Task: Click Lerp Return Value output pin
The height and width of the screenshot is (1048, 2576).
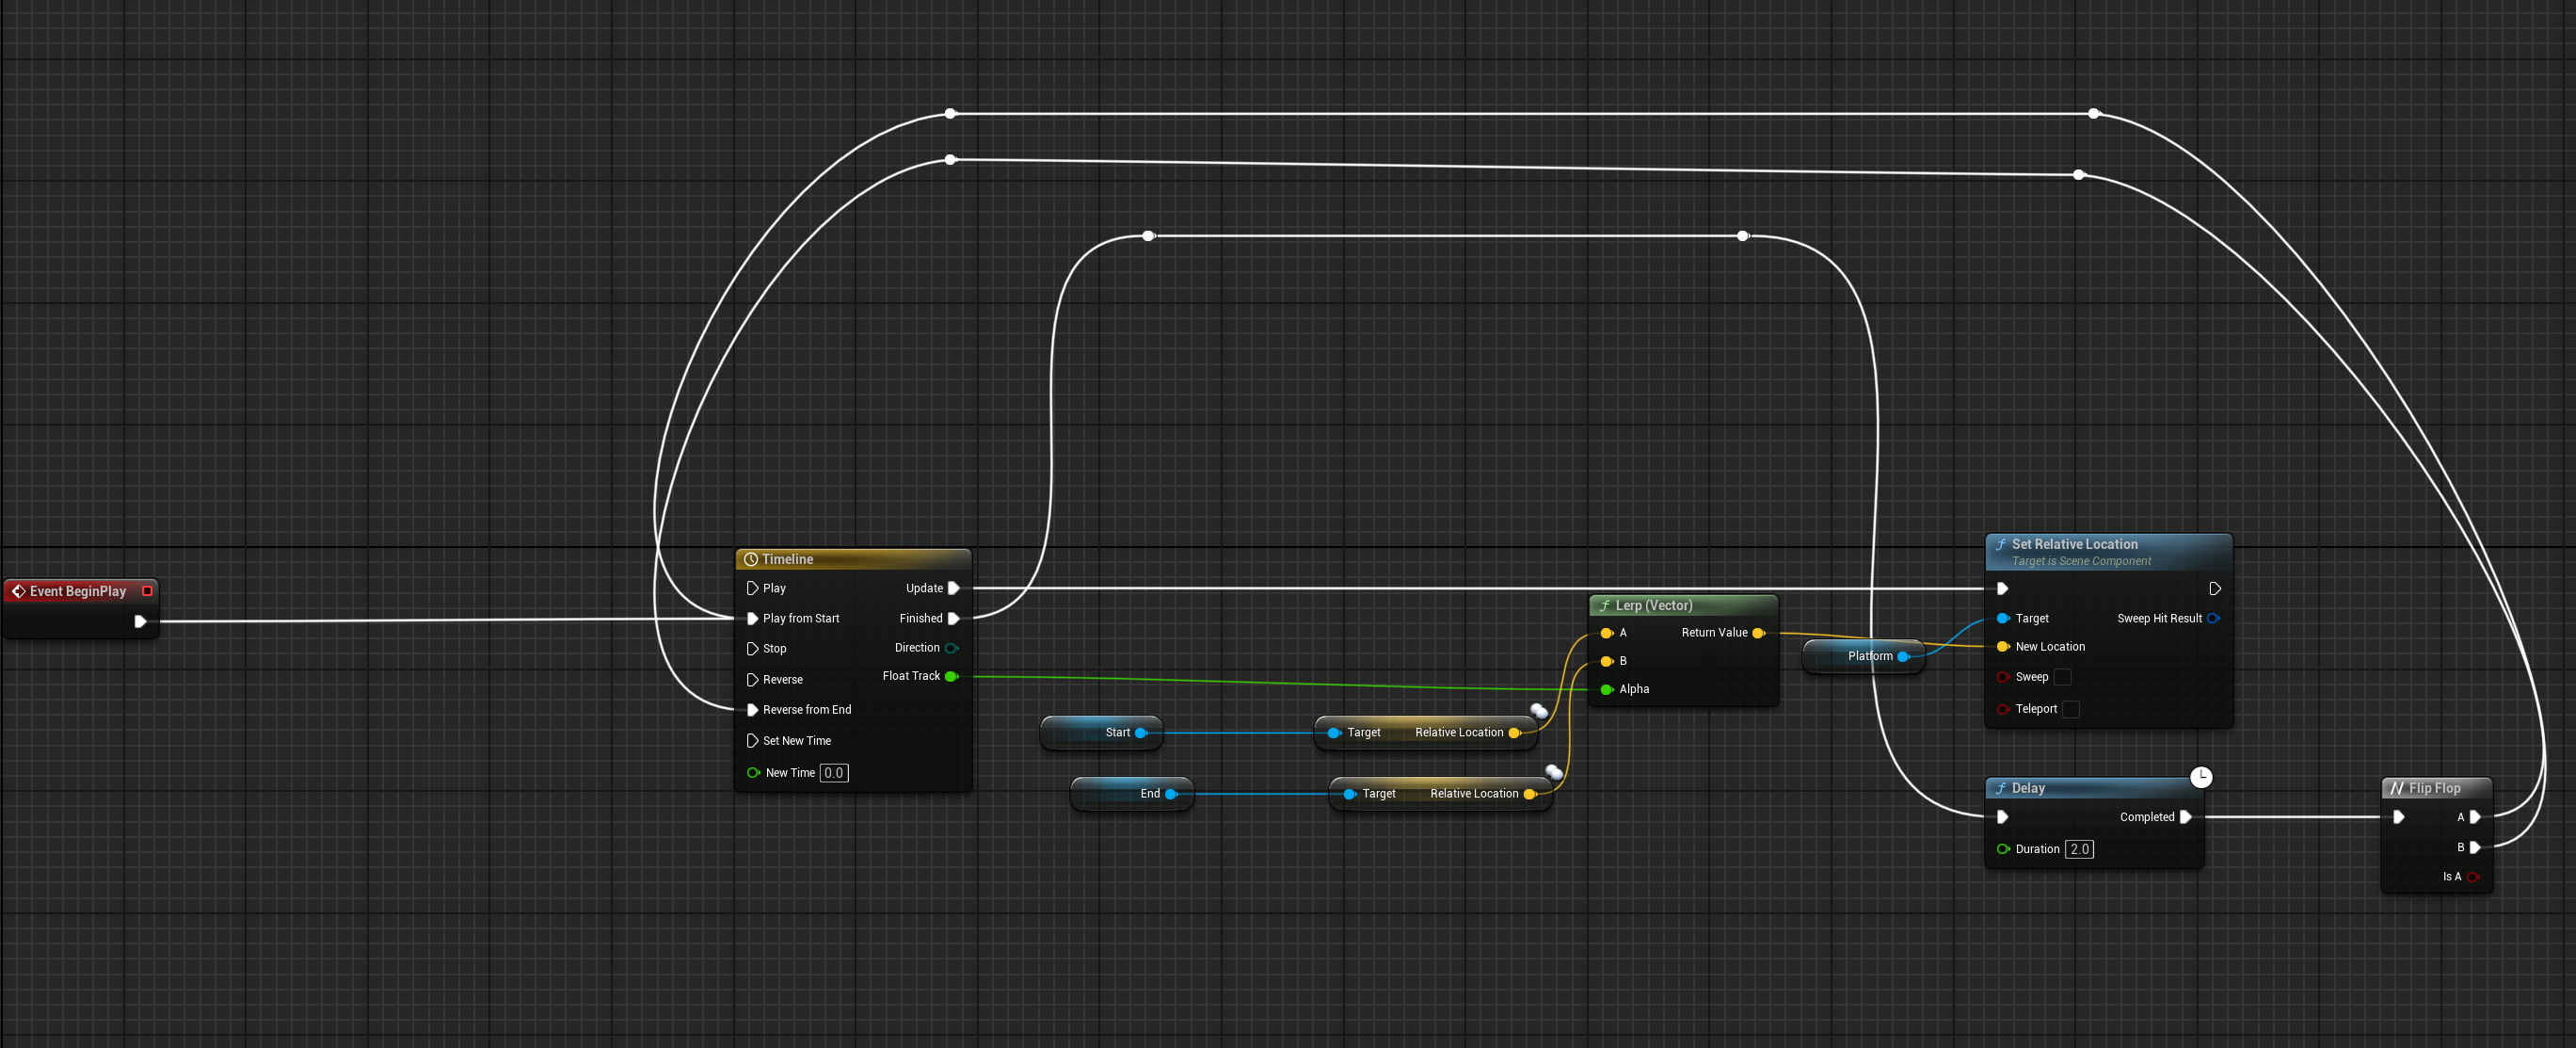Action: [x=1759, y=633]
